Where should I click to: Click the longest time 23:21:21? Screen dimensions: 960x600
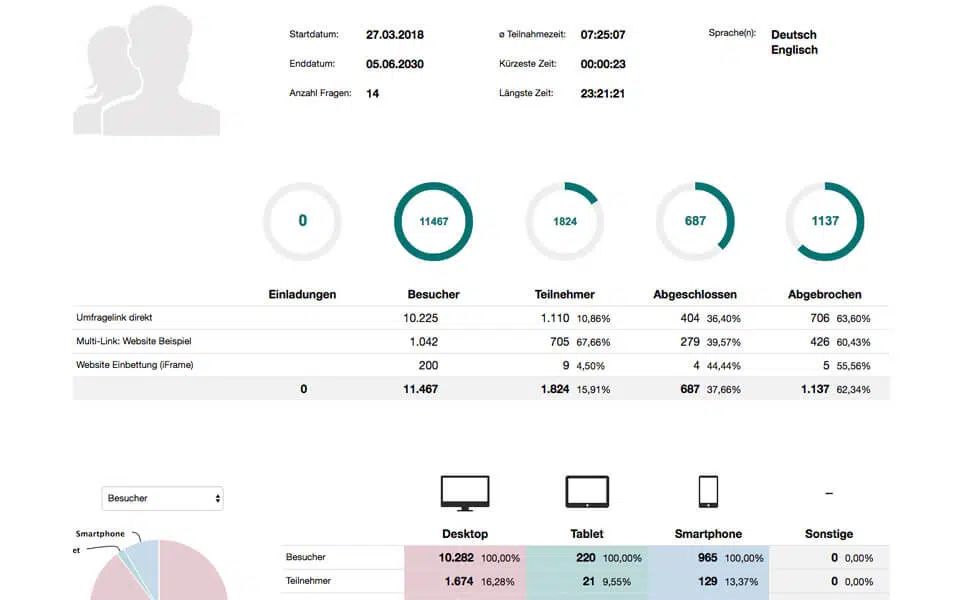pyautogui.click(x=602, y=94)
